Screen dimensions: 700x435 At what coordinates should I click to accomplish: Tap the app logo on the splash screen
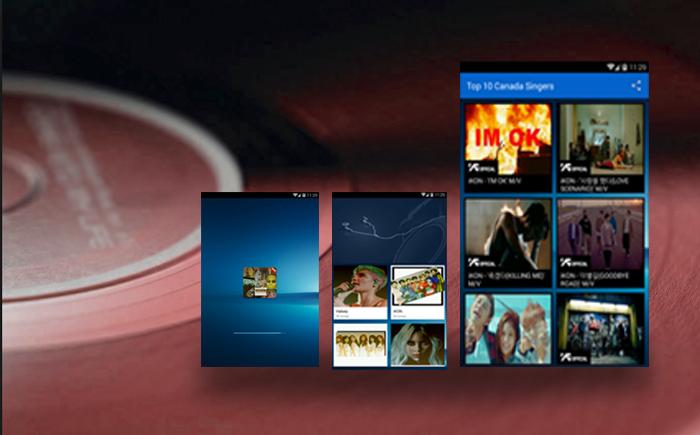coord(260,283)
